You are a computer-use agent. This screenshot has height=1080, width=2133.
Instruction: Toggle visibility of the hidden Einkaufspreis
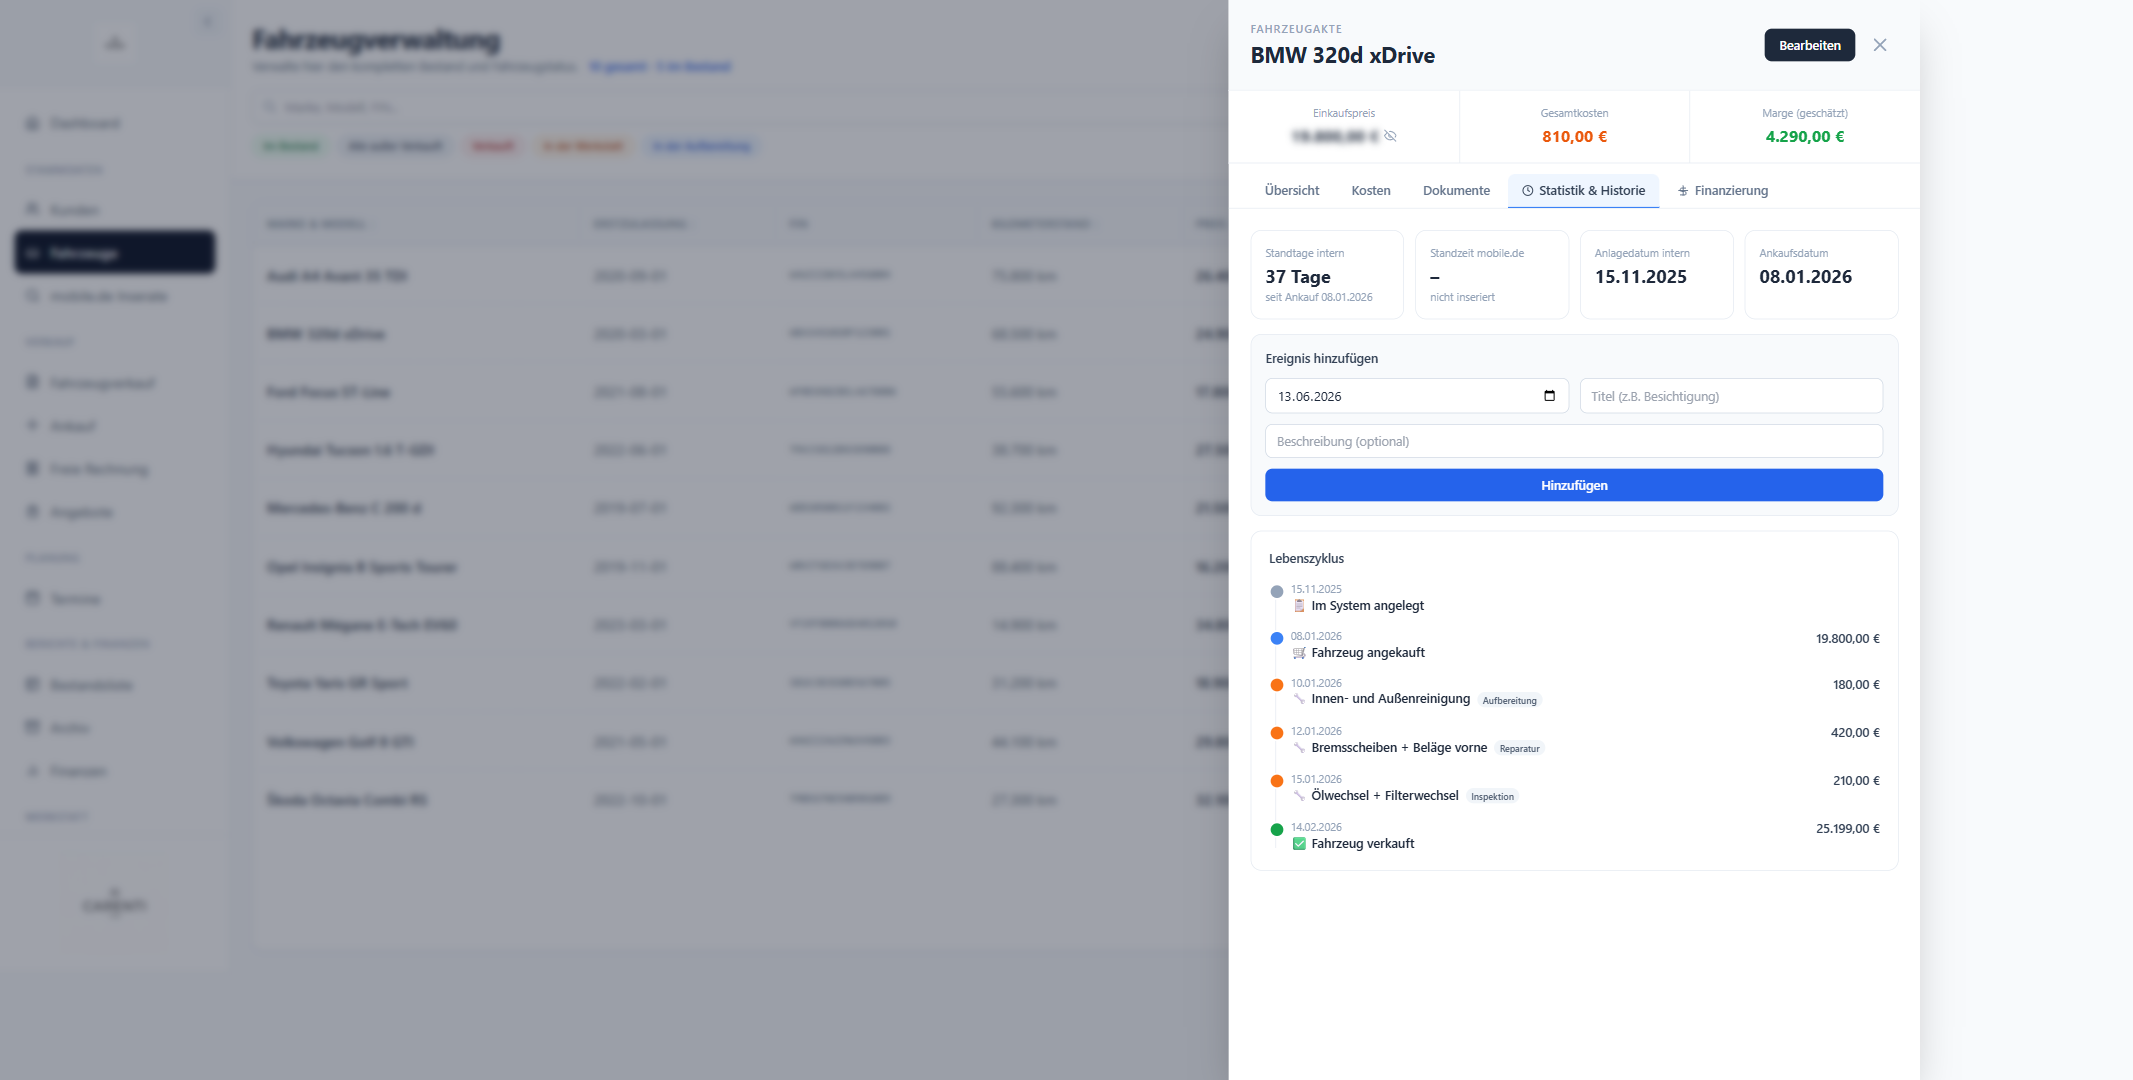coord(1390,136)
